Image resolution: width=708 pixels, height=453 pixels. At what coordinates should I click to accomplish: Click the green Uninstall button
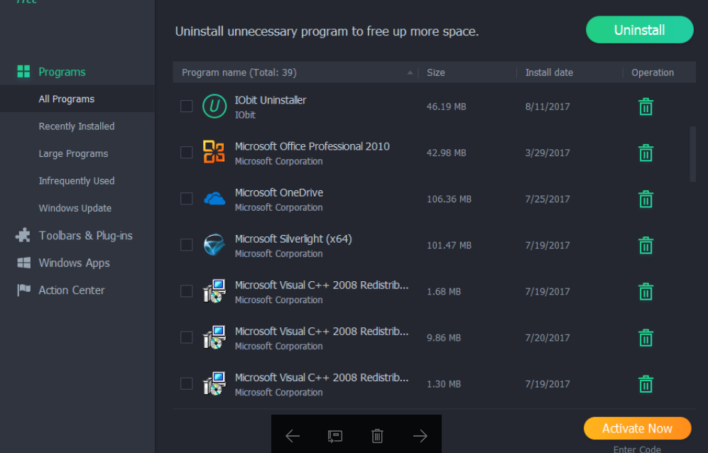point(639,30)
